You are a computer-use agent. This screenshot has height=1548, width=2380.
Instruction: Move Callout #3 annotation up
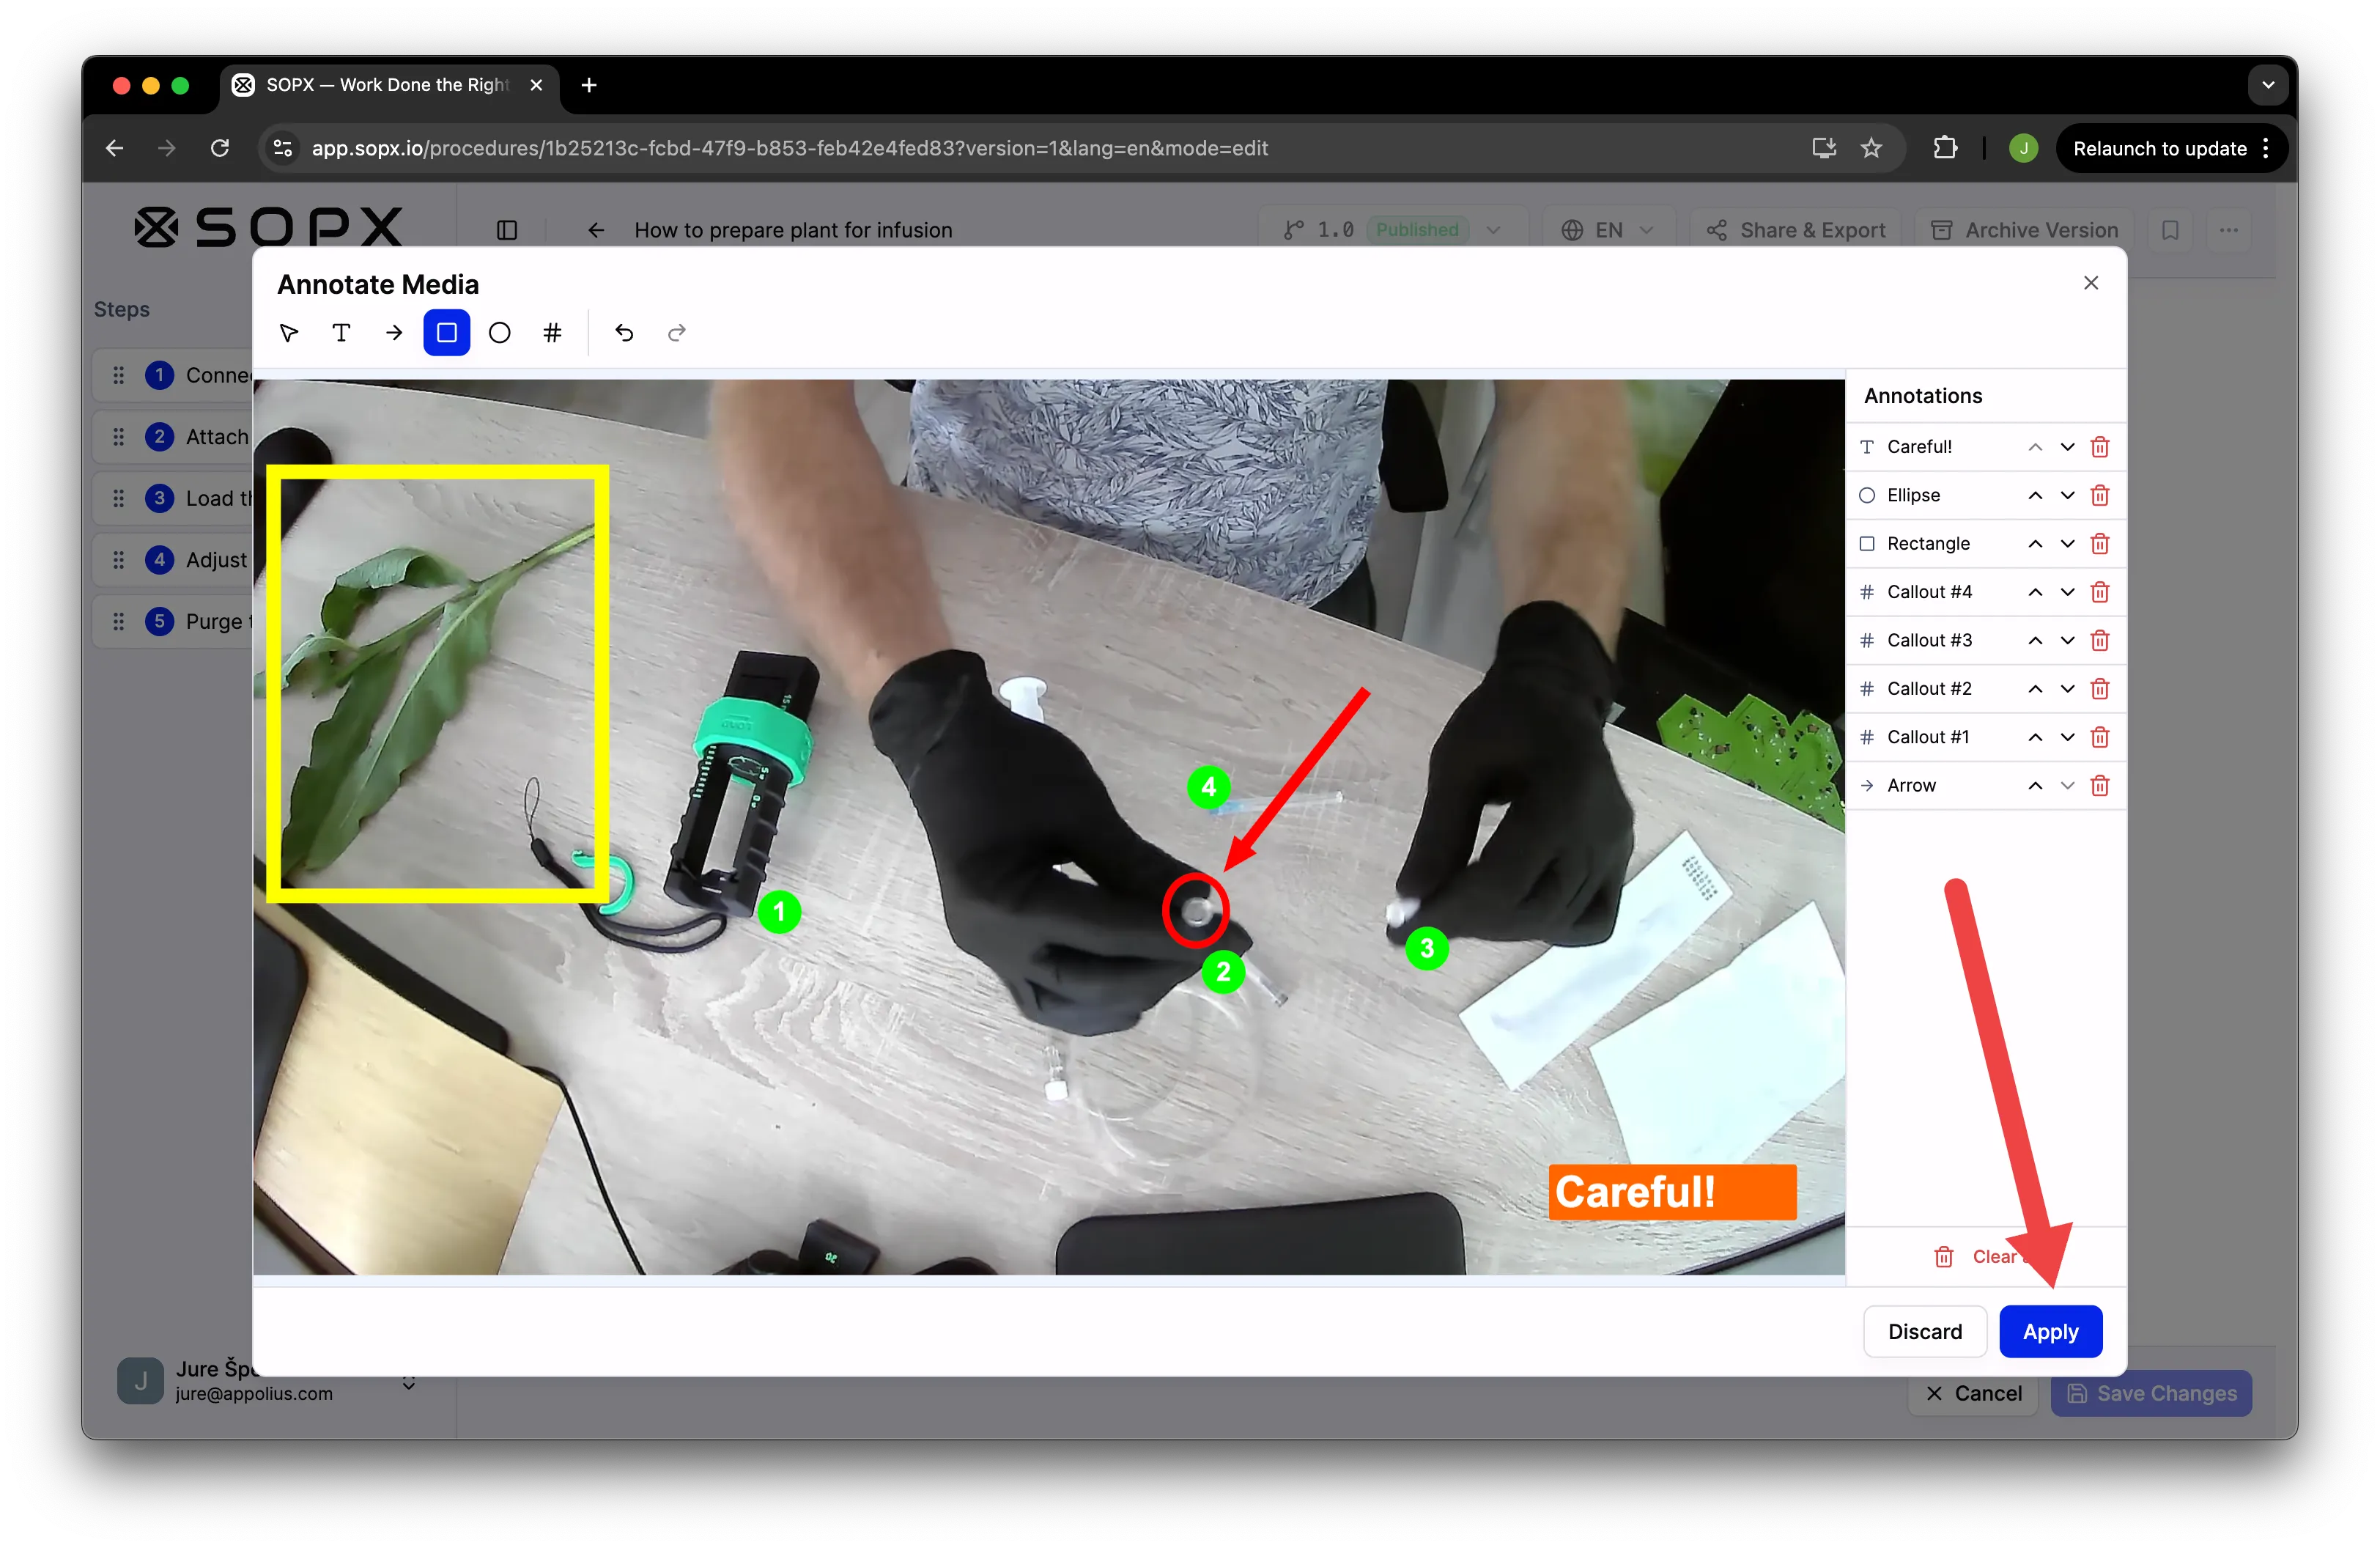[x=2035, y=640]
